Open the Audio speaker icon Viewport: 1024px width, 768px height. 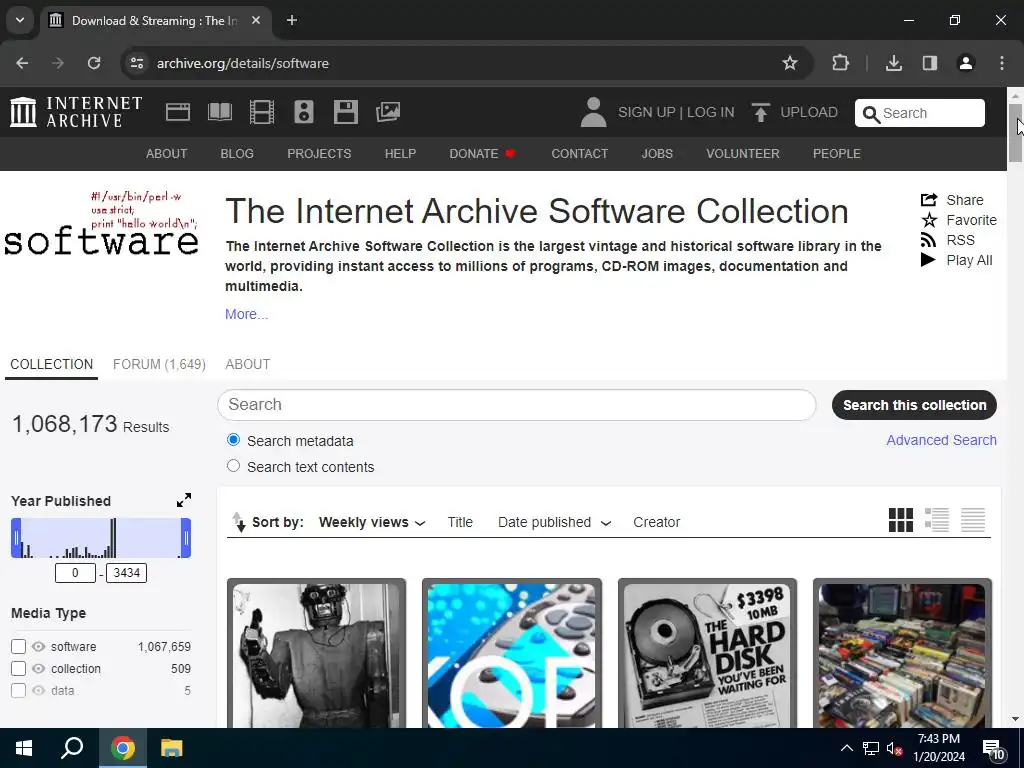tap(304, 112)
